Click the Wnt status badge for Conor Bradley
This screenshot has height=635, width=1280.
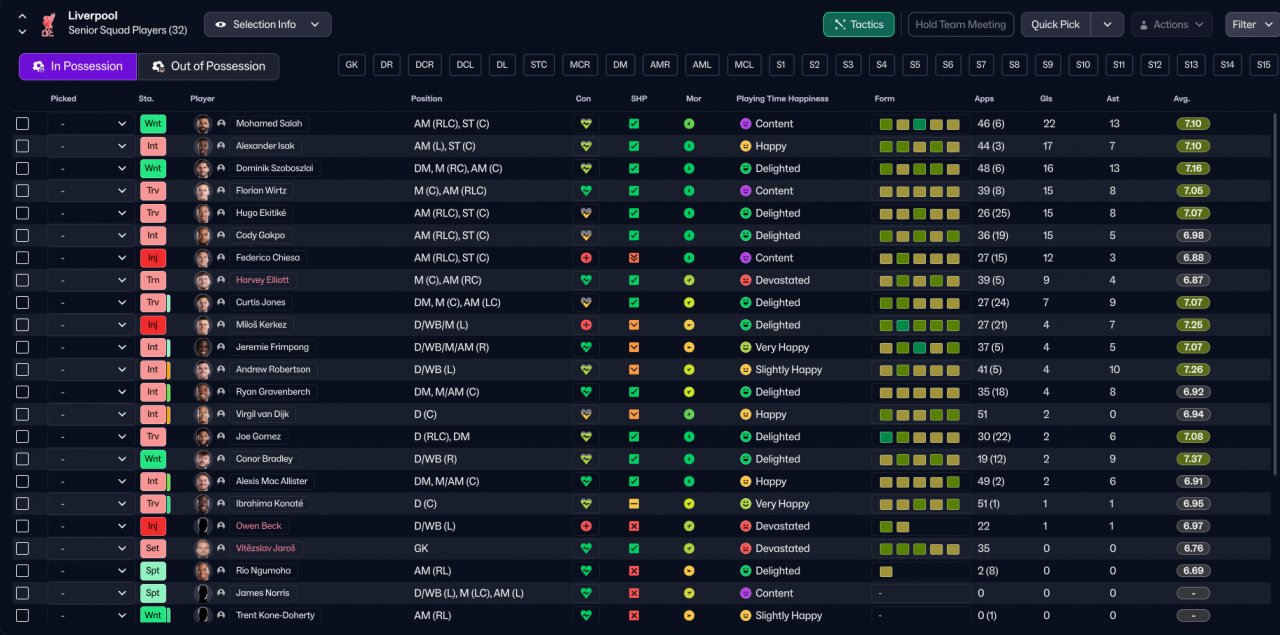pos(153,459)
